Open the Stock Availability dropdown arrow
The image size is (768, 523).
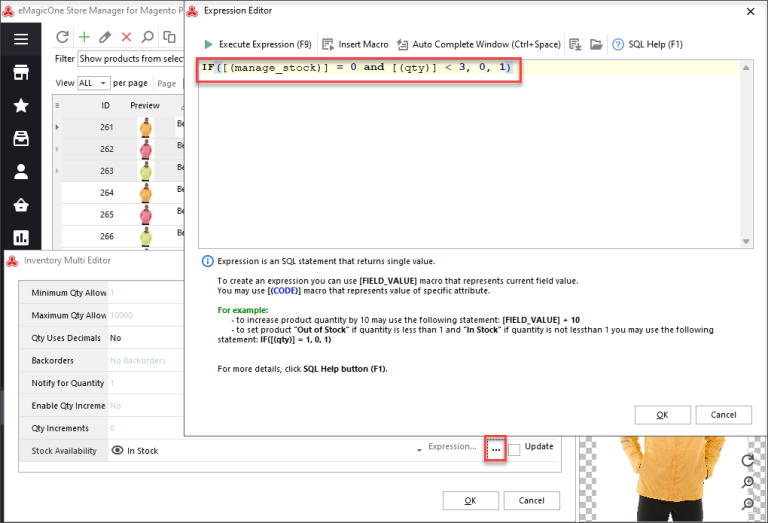pyautogui.click(x=418, y=451)
